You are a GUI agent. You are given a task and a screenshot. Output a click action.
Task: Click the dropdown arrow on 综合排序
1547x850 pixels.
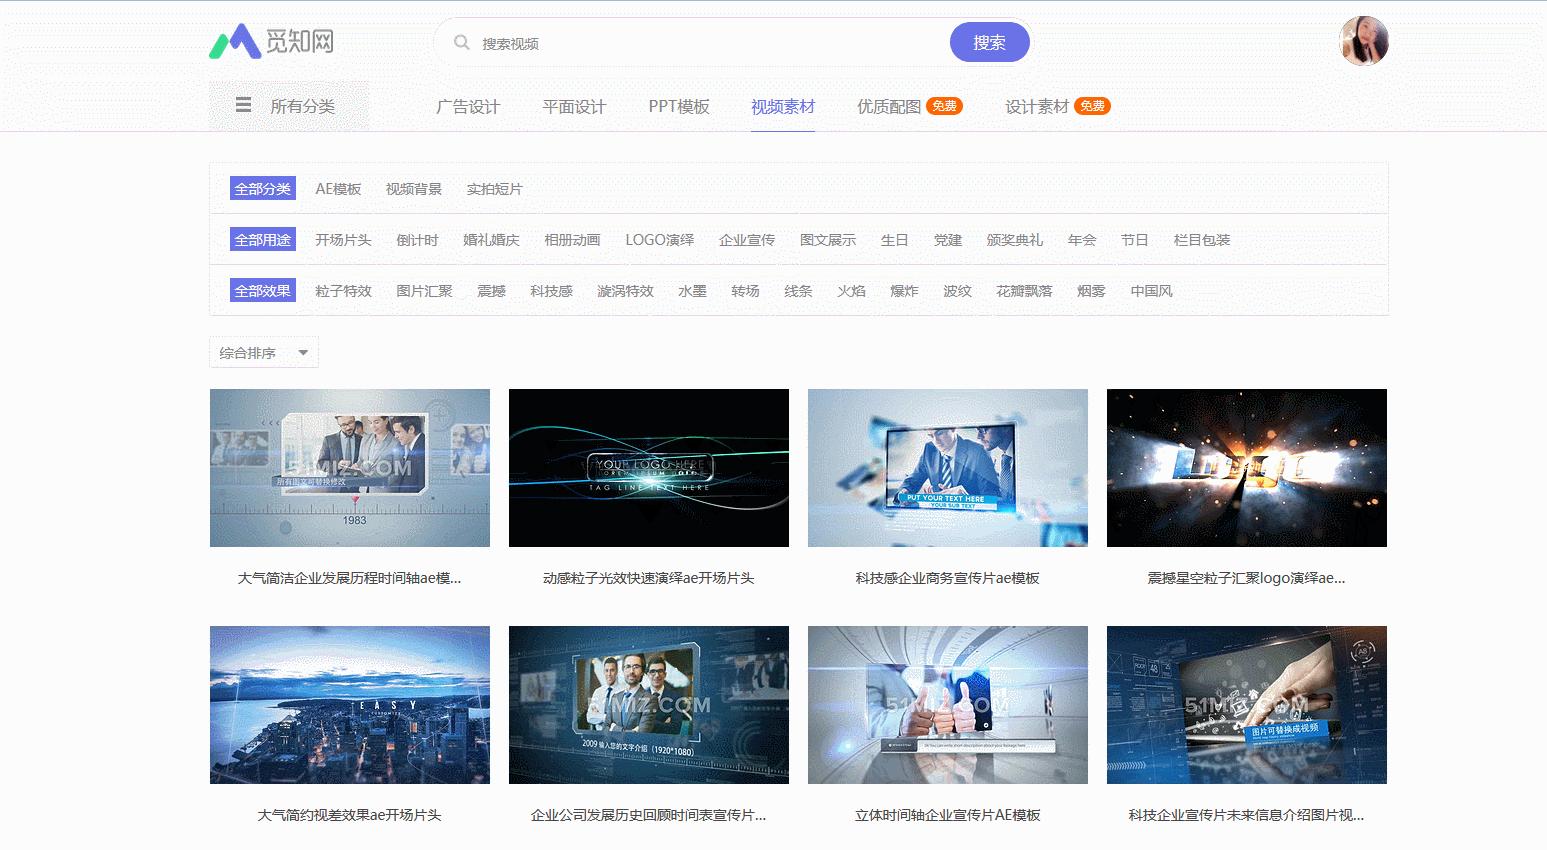pyautogui.click(x=302, y=352)
